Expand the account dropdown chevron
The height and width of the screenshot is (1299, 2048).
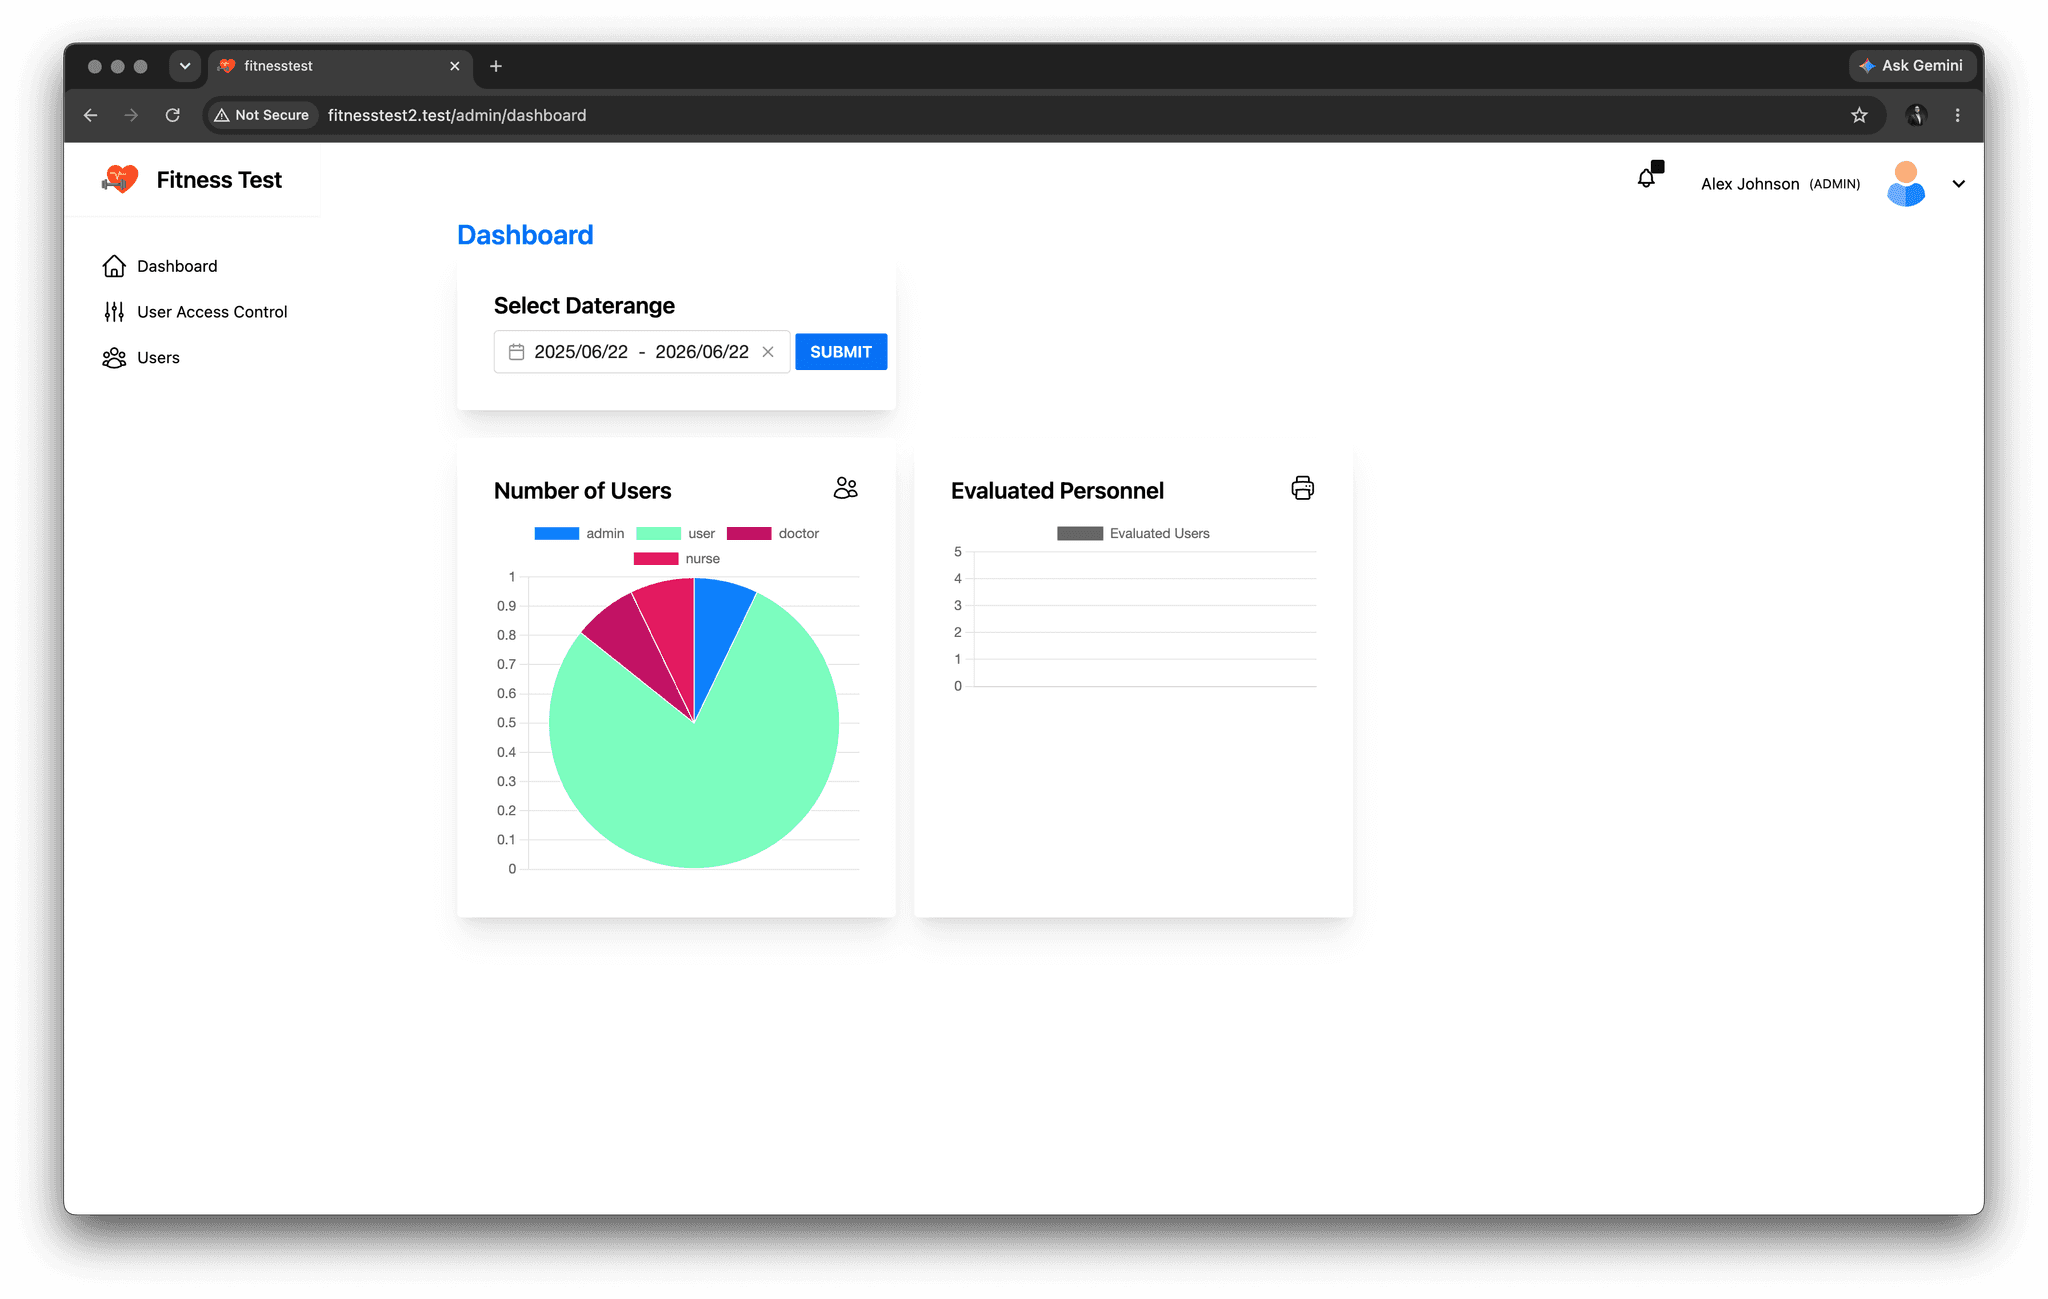point(1958,184)
